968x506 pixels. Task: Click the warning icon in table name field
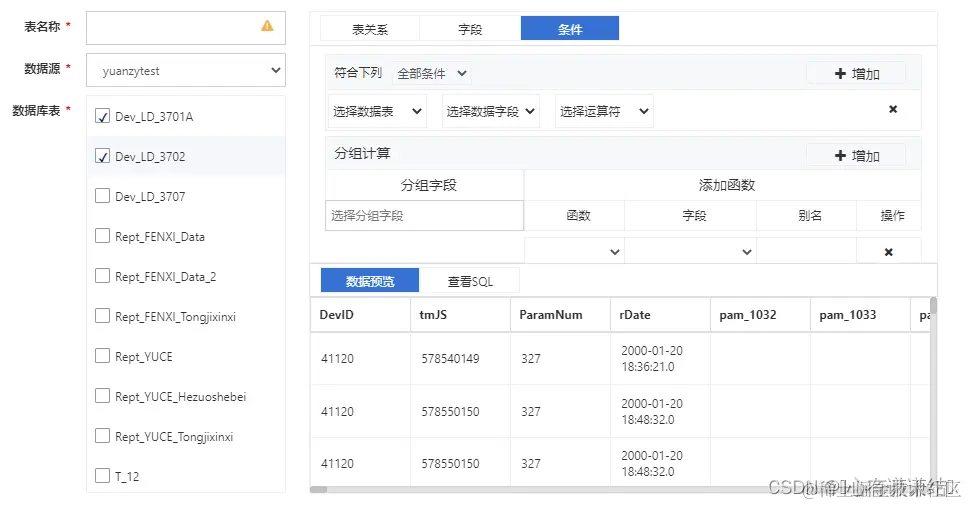click(267, 26)
